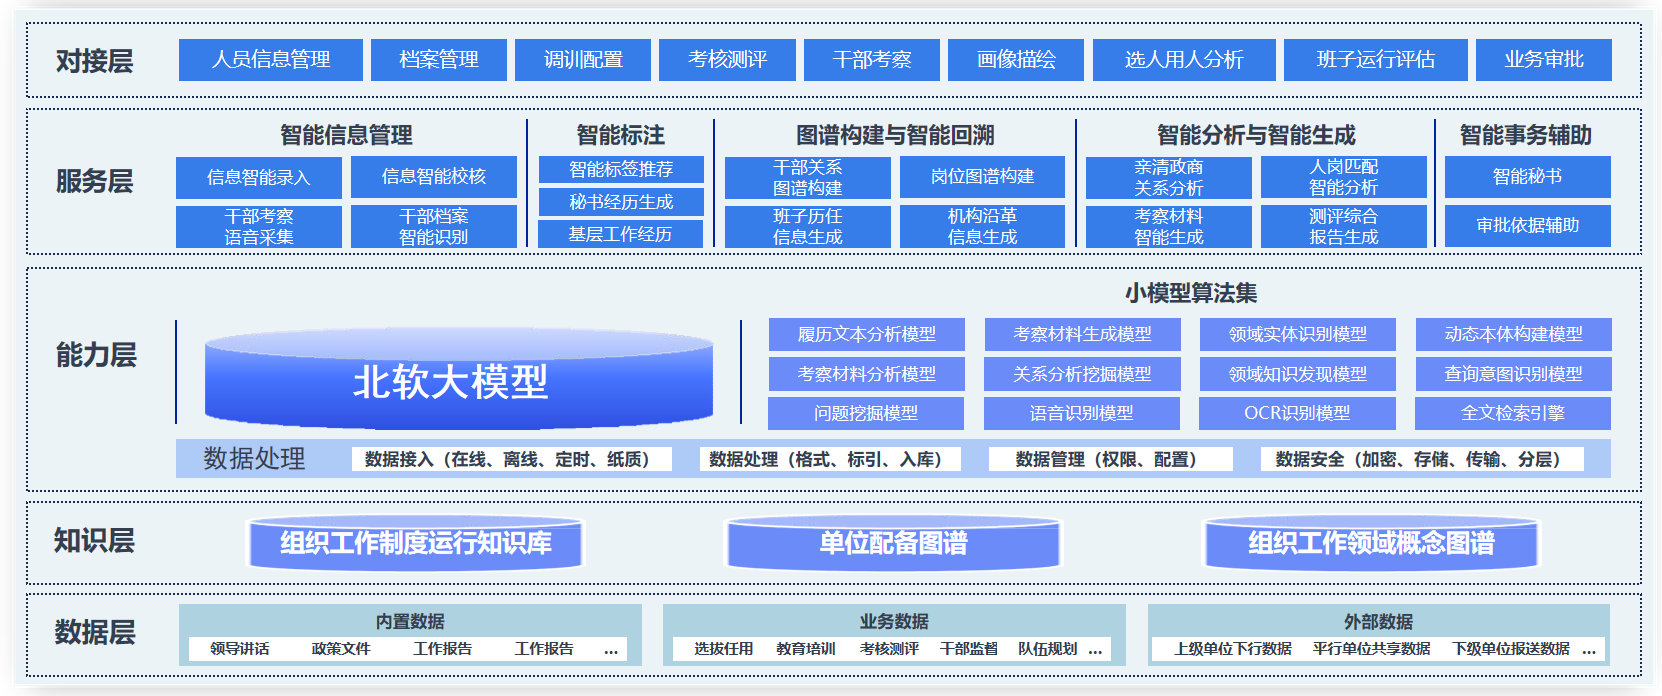The height and width of the screenshot is (696, 1662).
Task: Click the 秘书经历生成 box
Action: tap(621, 202)
